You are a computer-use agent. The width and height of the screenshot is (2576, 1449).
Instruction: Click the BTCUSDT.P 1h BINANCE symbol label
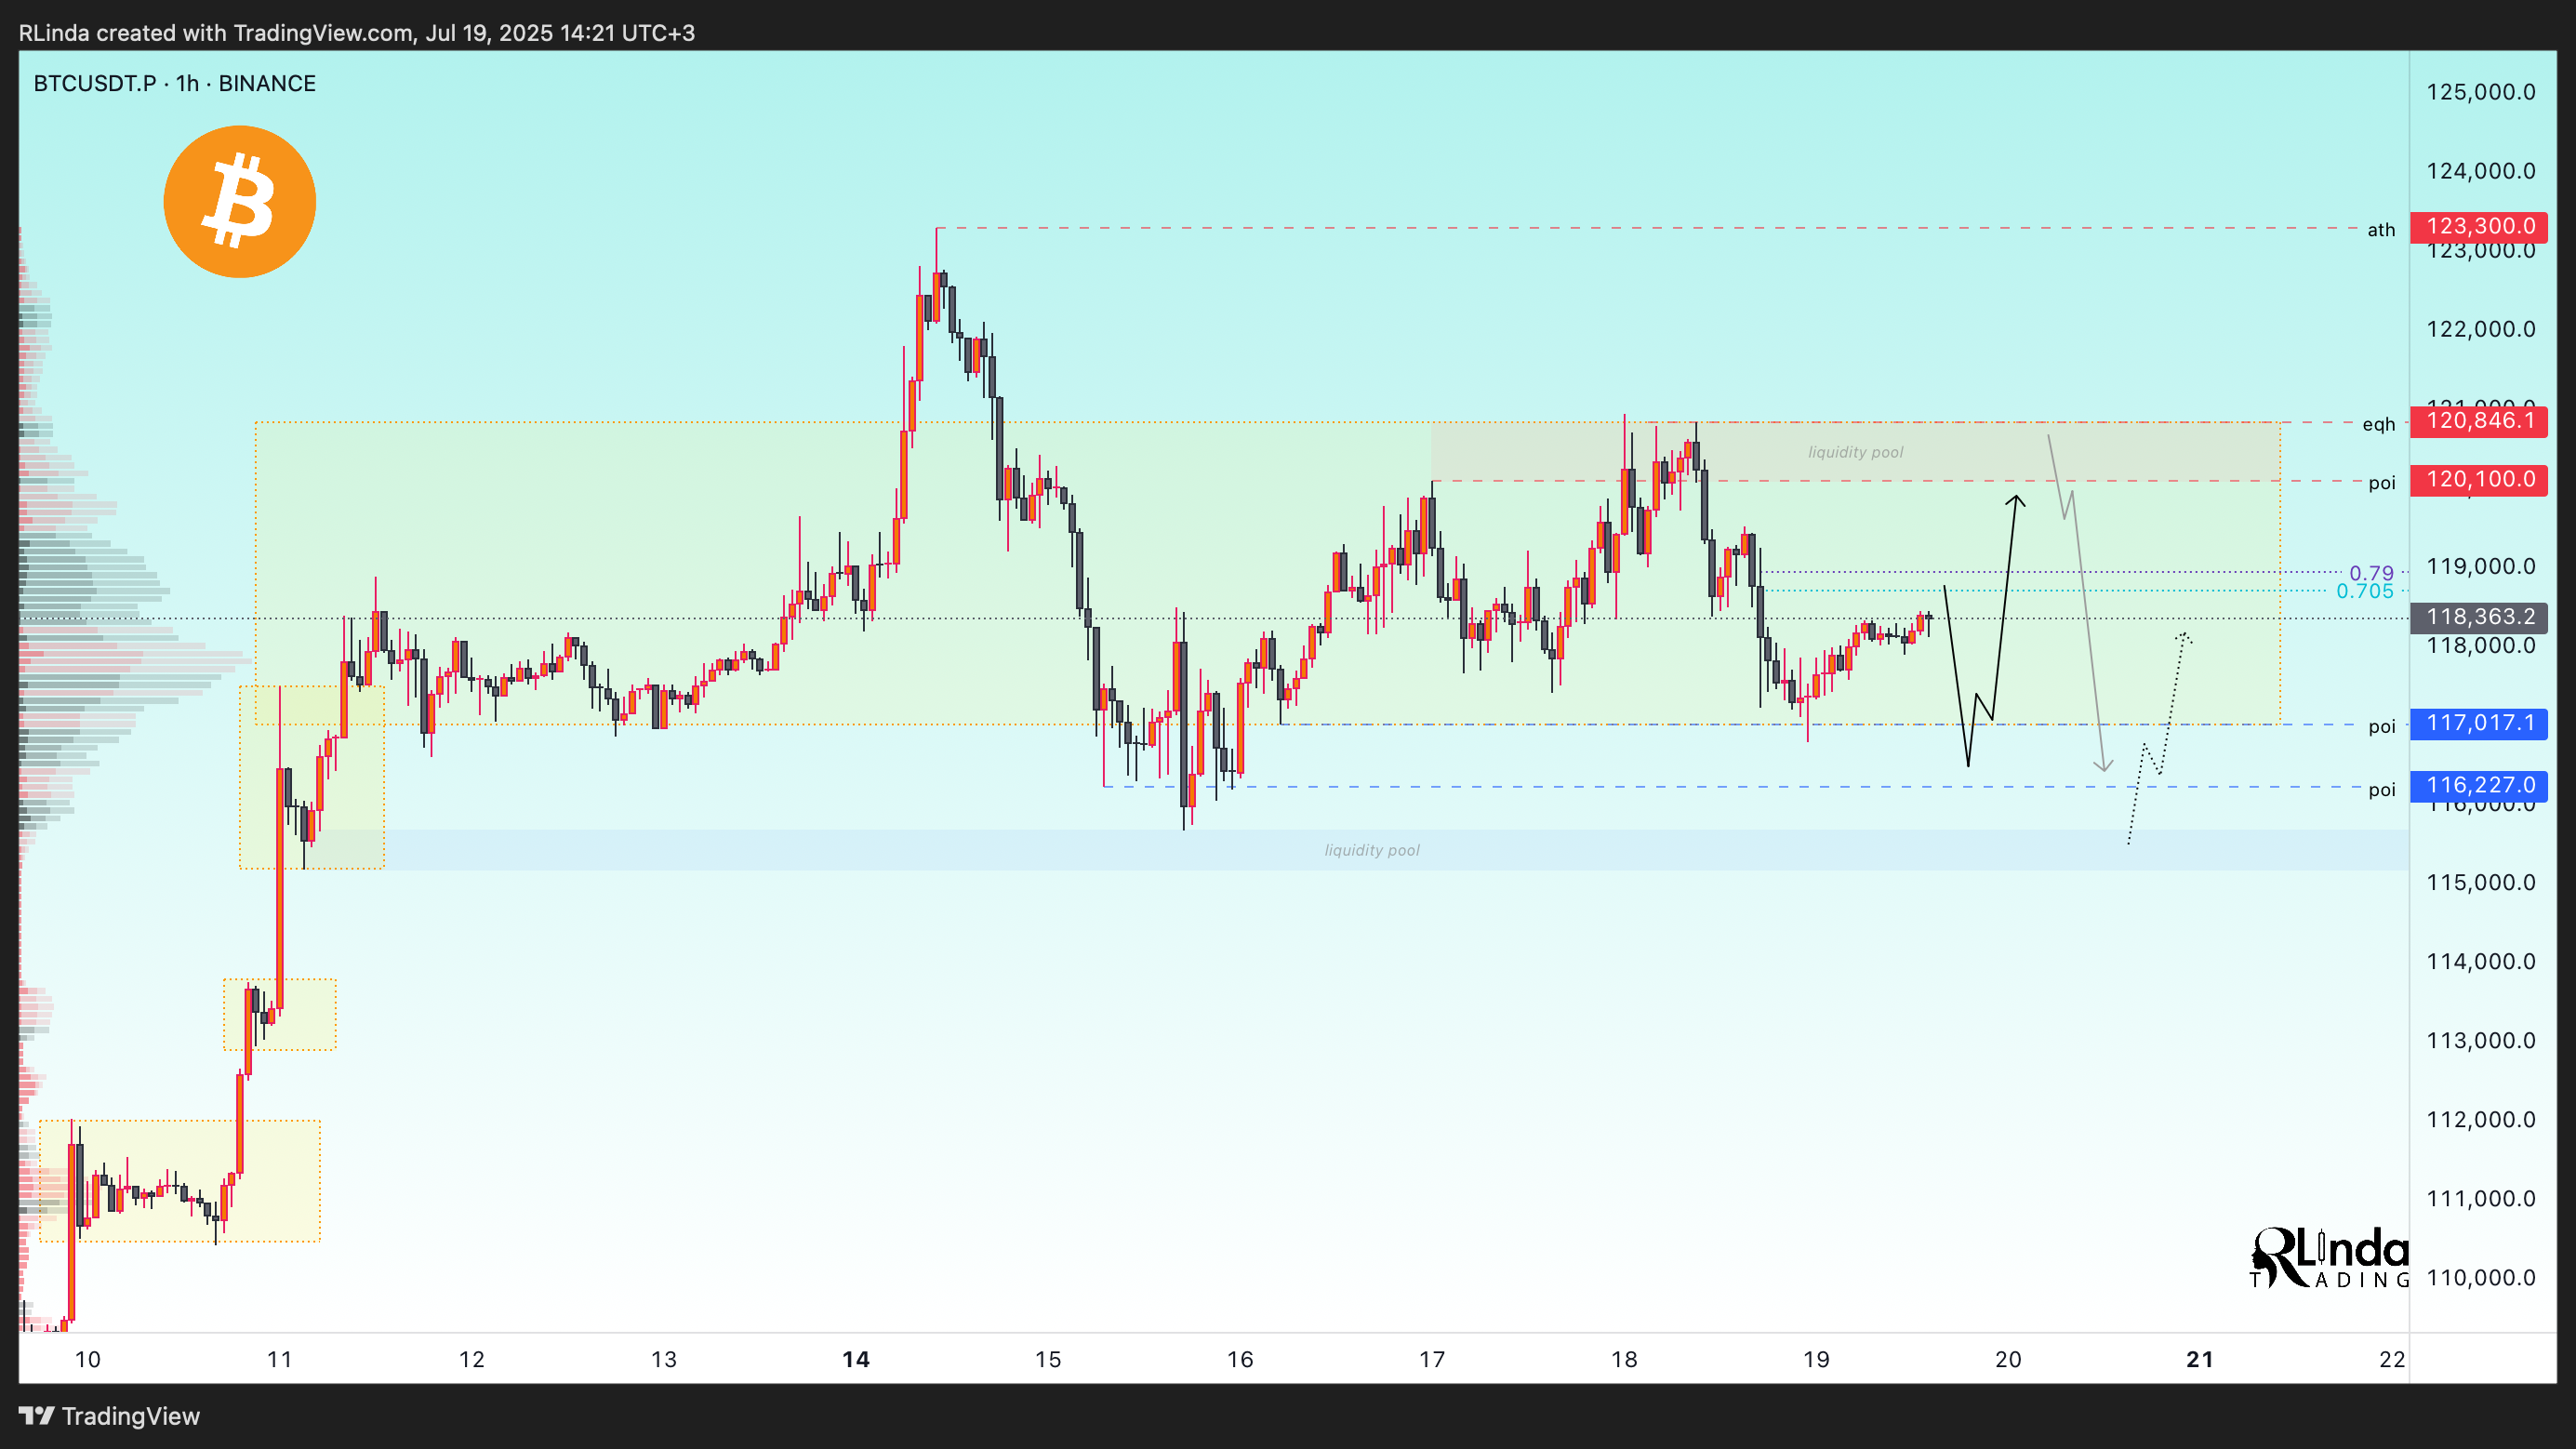(175, 83)
